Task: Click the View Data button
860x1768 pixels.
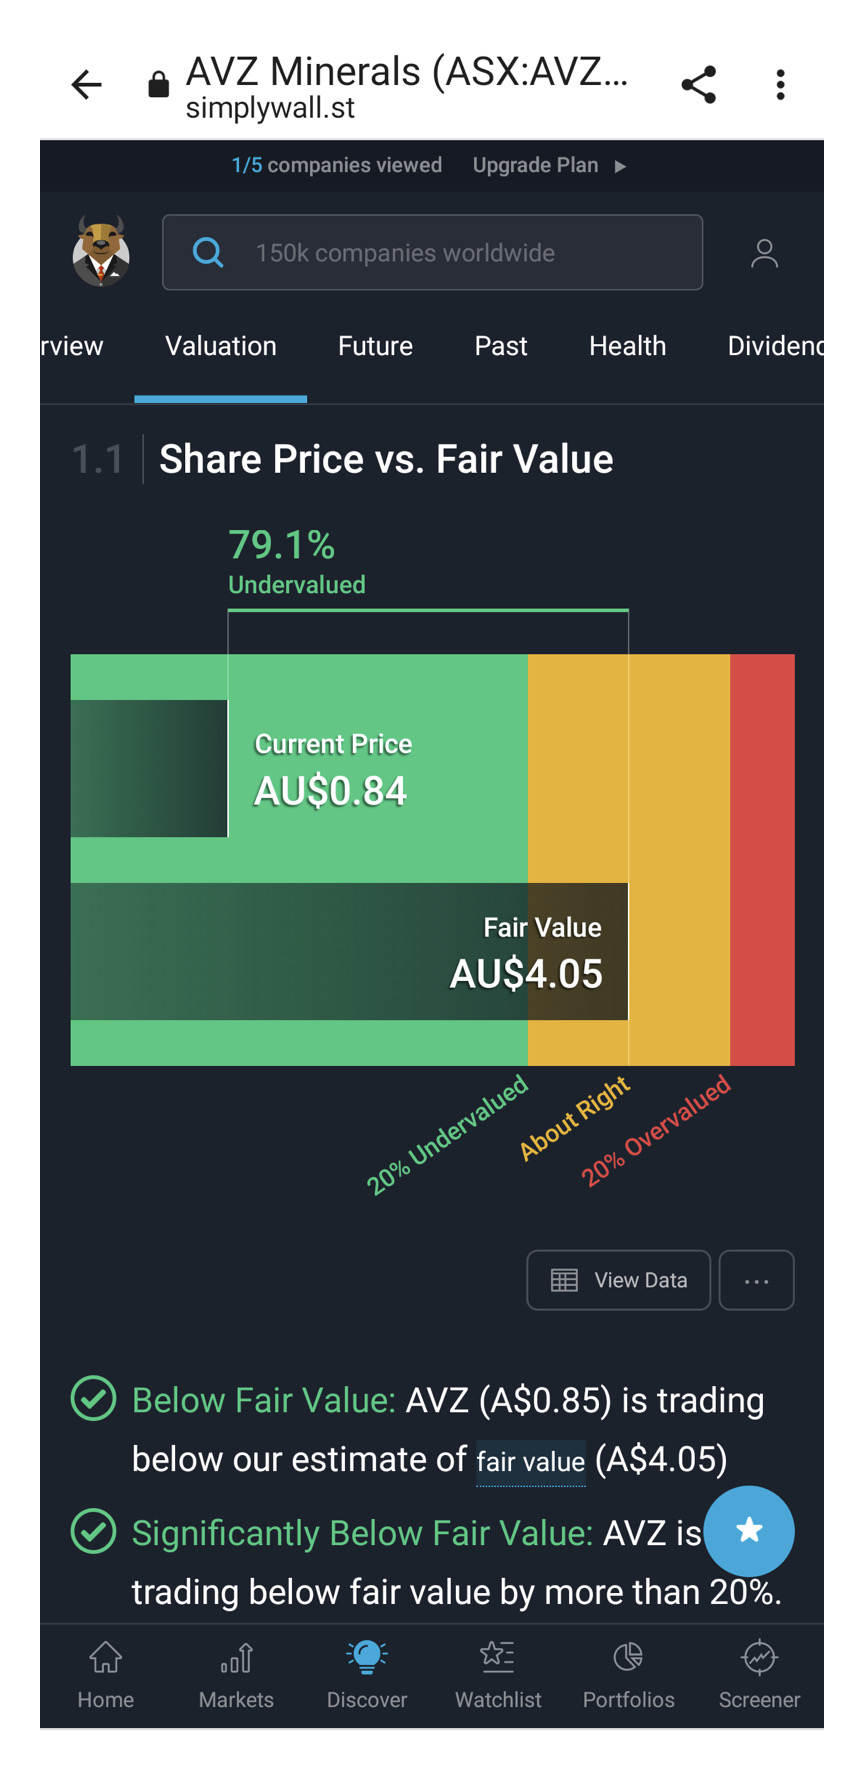Action: coord(618,1280)
